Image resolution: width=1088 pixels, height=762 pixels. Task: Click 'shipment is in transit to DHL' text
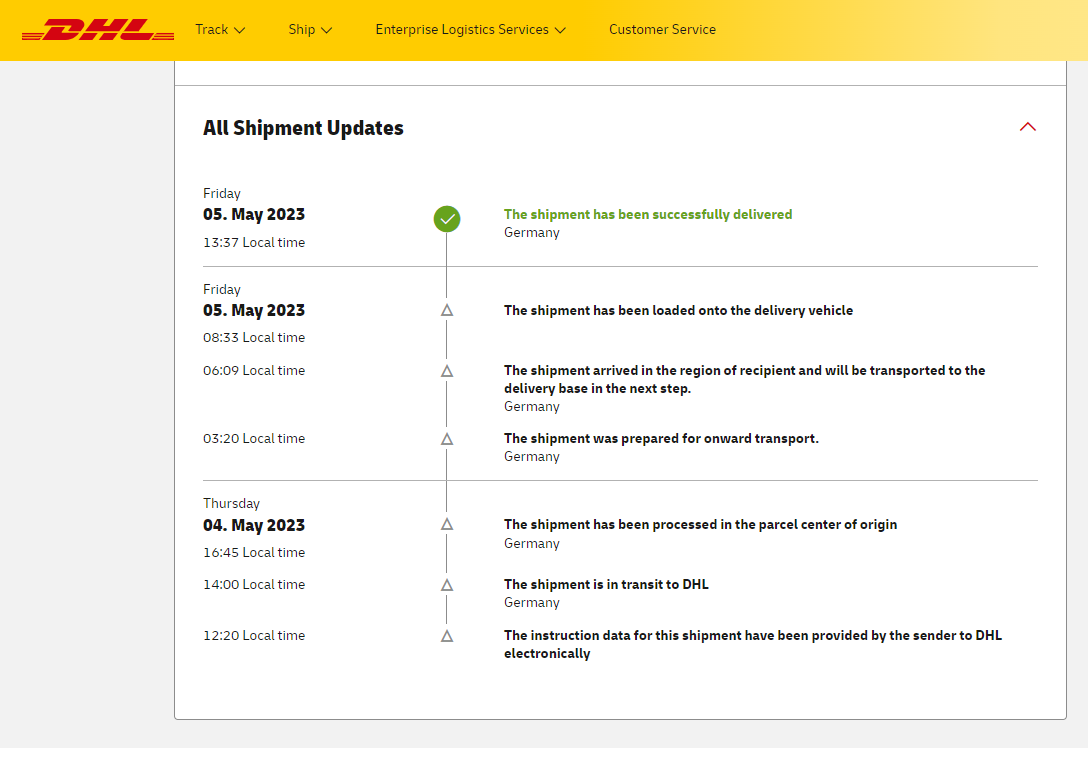click(606, 584)
